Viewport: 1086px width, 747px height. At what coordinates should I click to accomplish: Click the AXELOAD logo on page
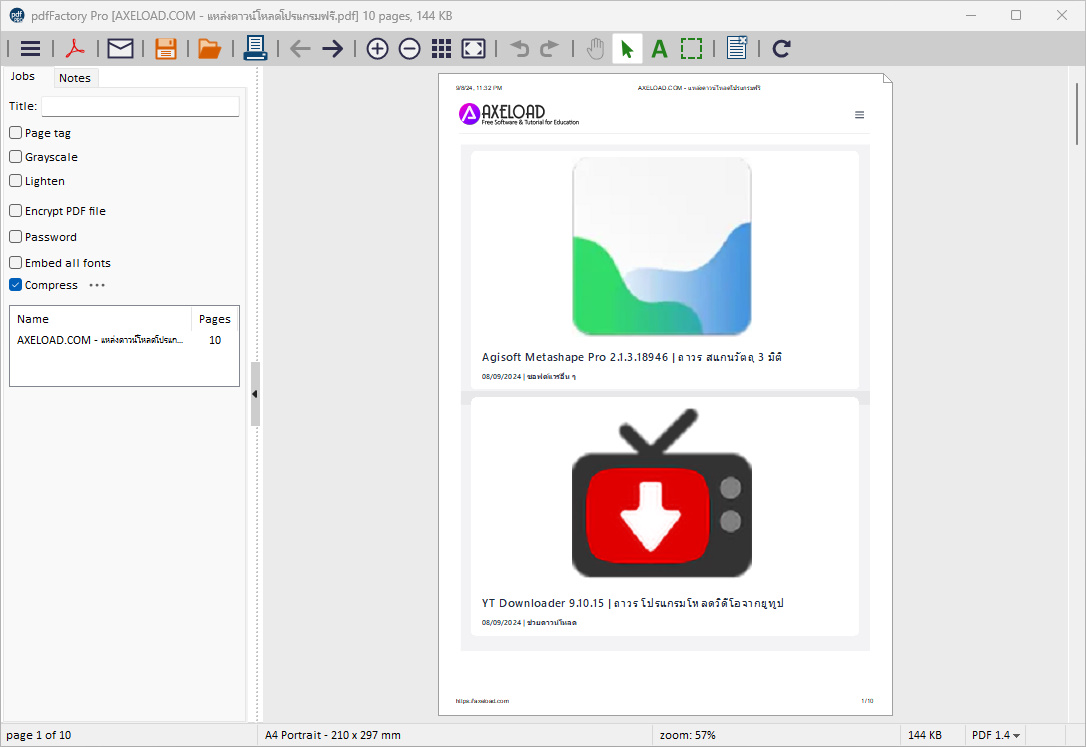[x=518, y=114]
